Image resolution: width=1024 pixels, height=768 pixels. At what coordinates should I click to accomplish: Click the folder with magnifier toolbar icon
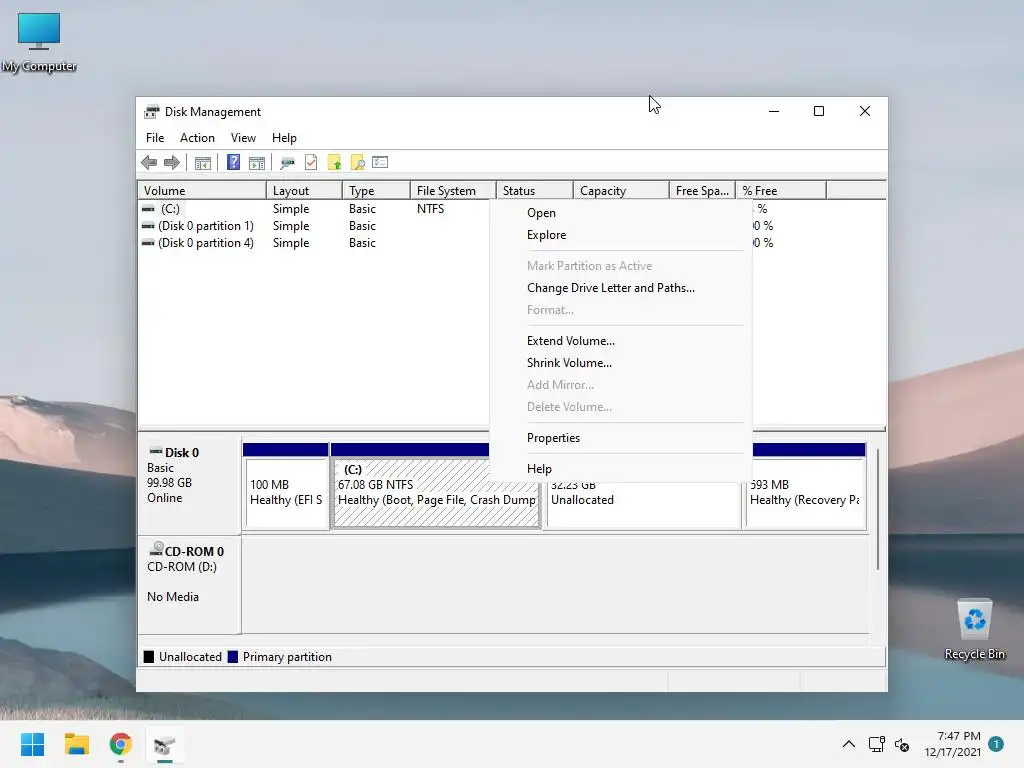(357, 163)
